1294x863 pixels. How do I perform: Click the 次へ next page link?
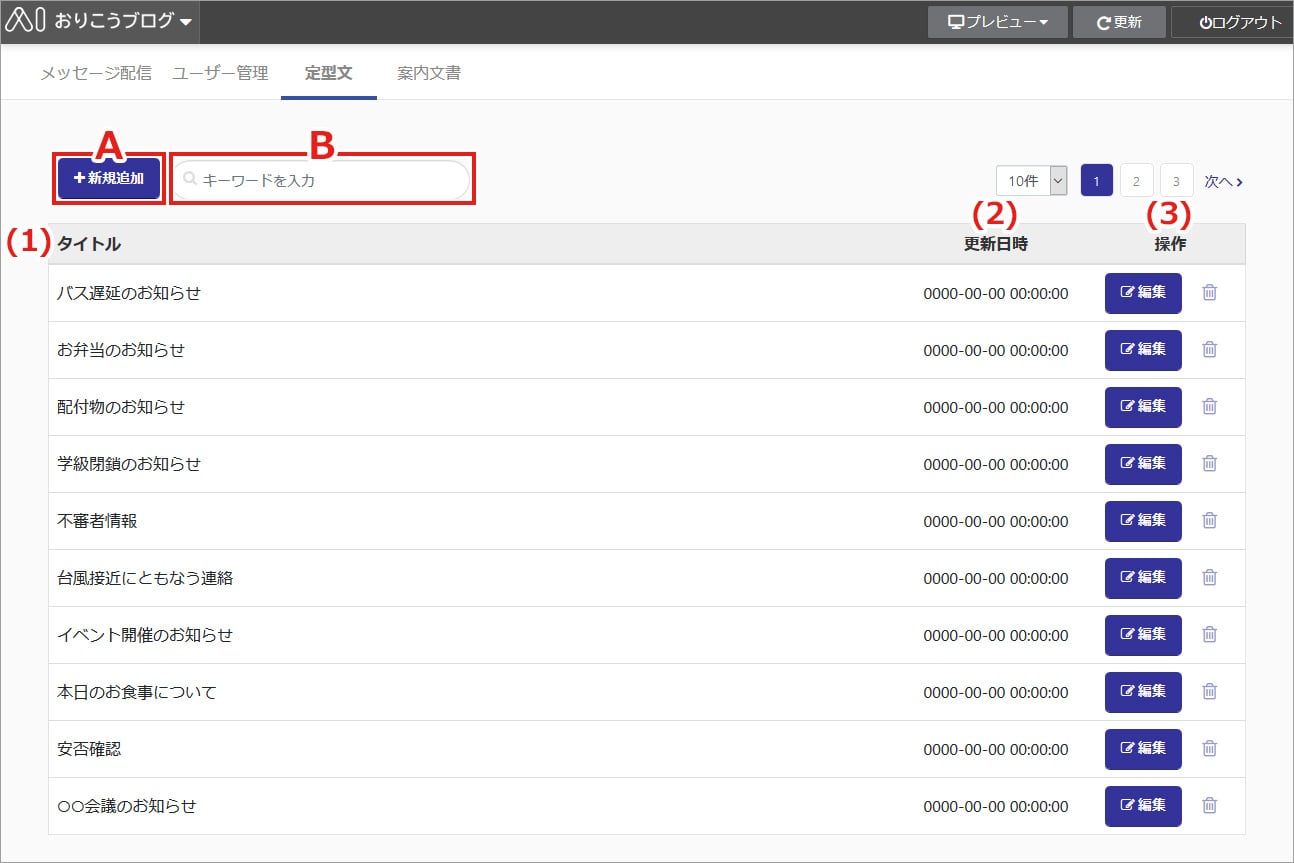(1223, 181)
